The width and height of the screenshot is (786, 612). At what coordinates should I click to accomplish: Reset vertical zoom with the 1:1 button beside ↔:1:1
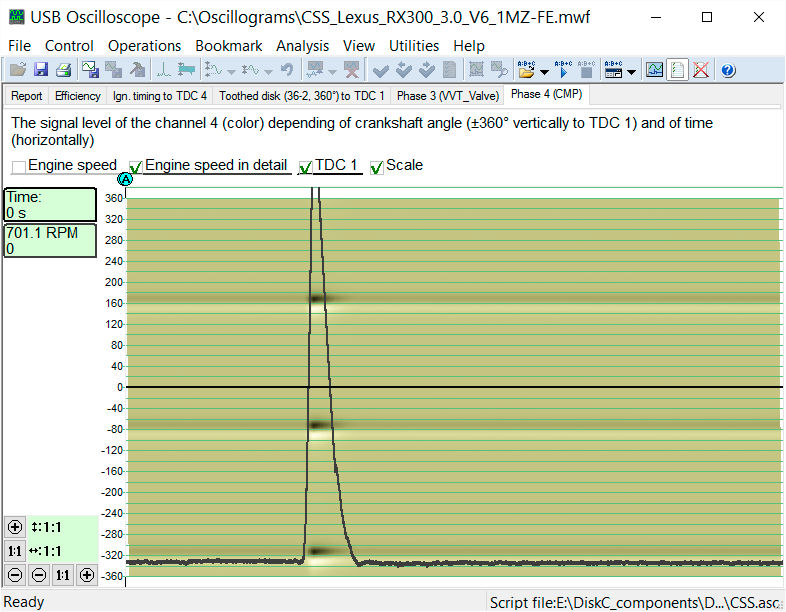(15, 551)
